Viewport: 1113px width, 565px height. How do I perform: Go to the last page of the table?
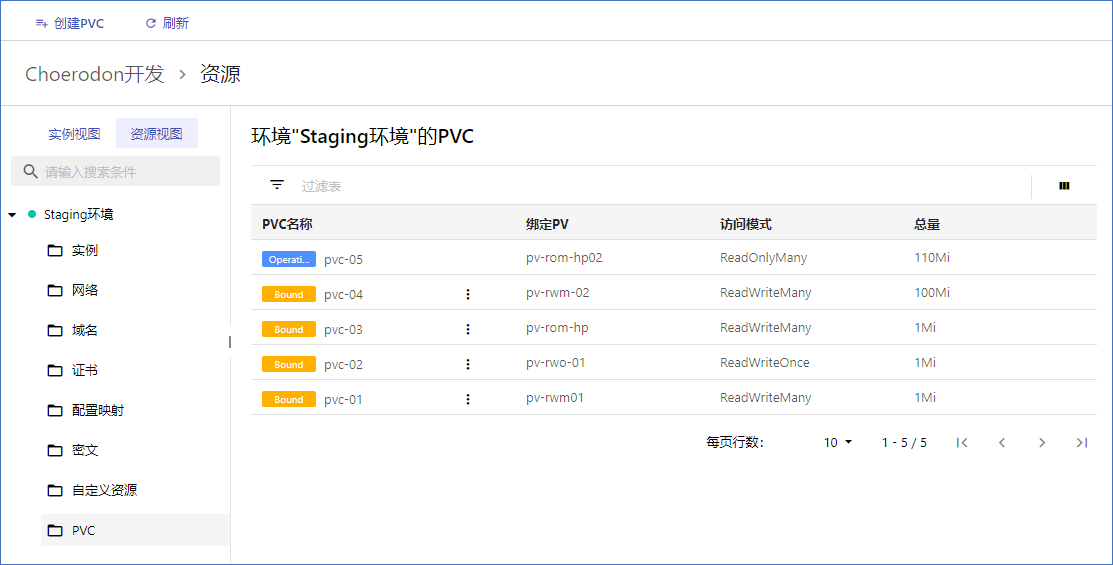pos(1082,443)
